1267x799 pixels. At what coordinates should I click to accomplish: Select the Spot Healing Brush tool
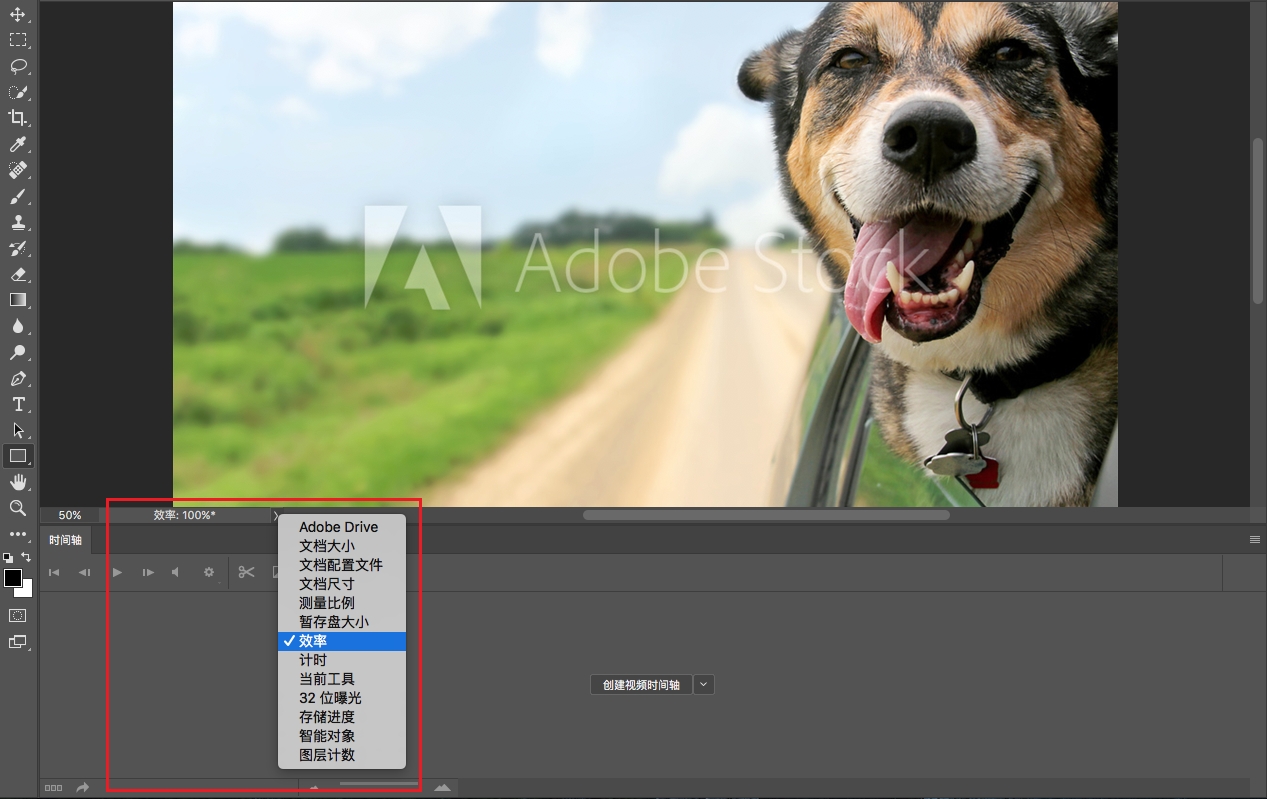click(x=18, y=170)
